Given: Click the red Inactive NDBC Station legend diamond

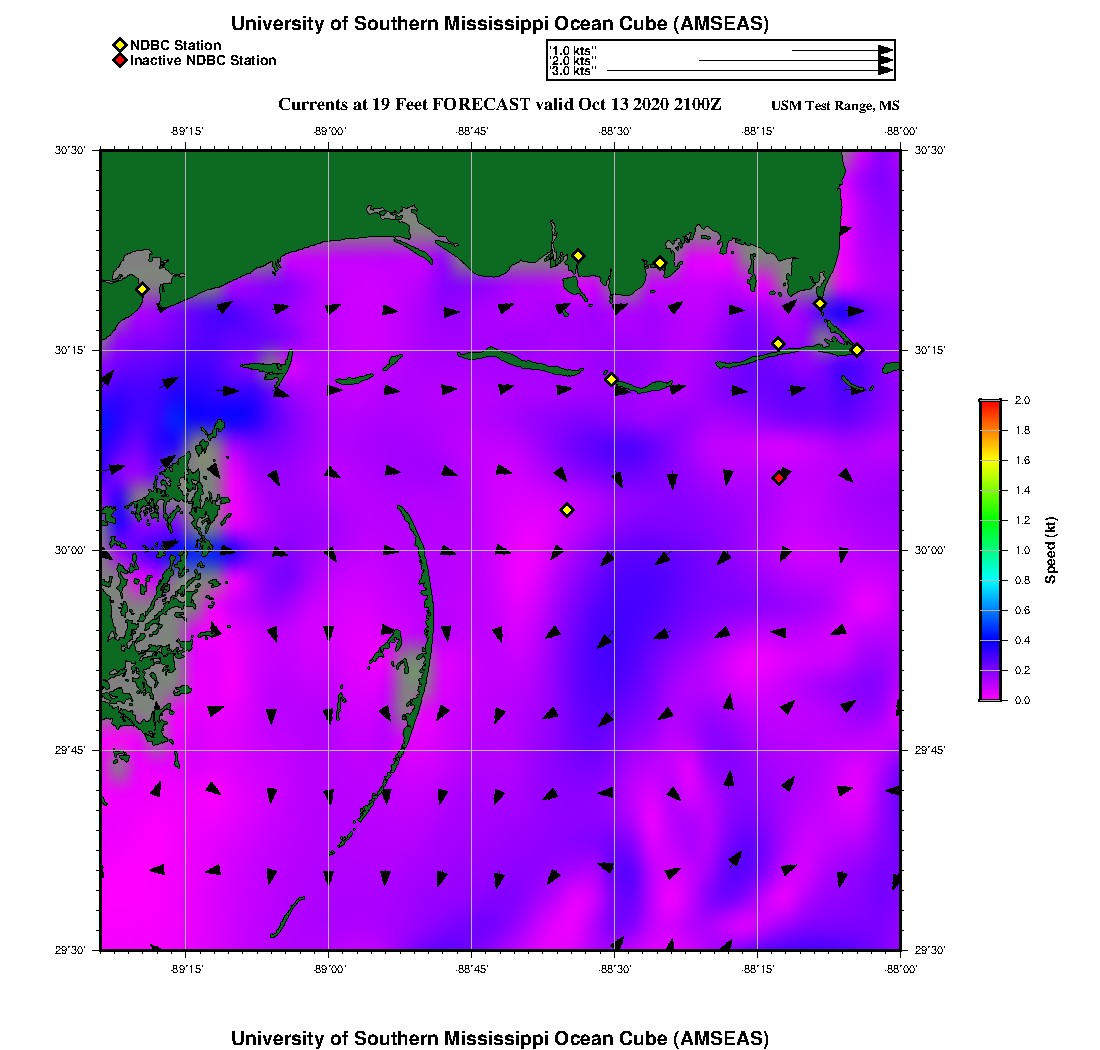Looking at the screenshot, I should click(x=119, y=61).
